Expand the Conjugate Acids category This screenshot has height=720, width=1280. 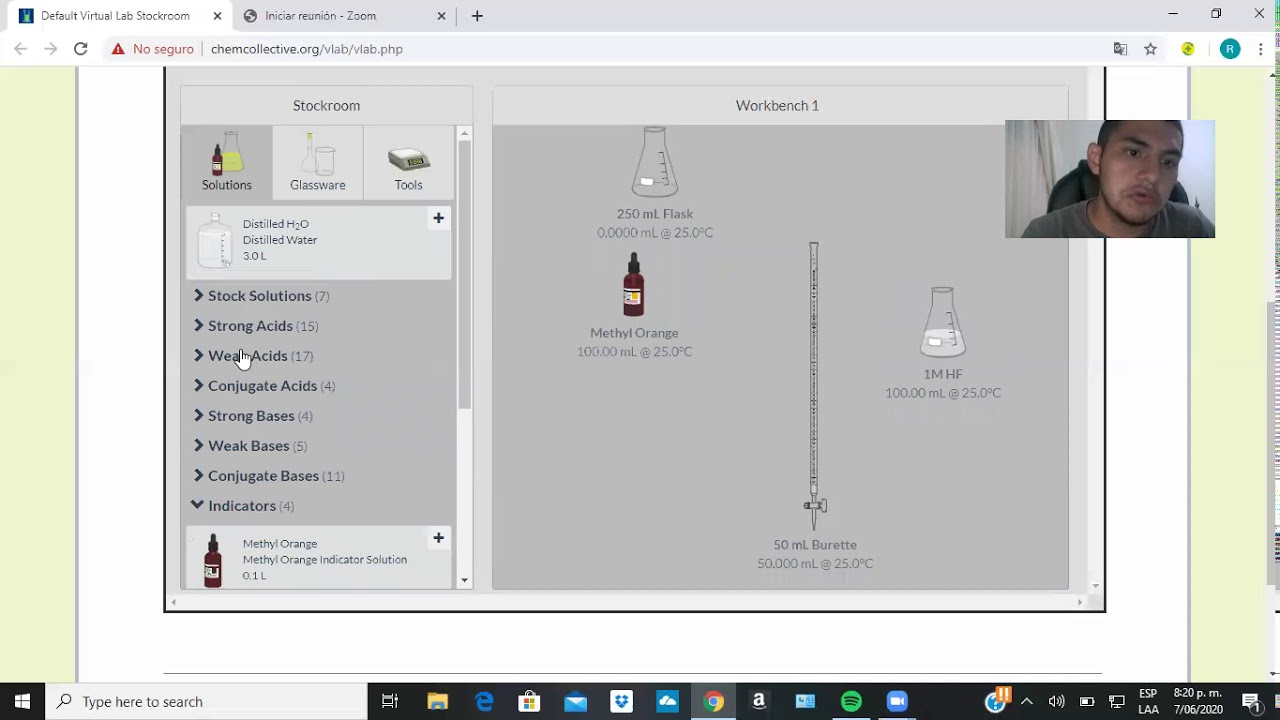pyautogui.click(x=263, y=386)
